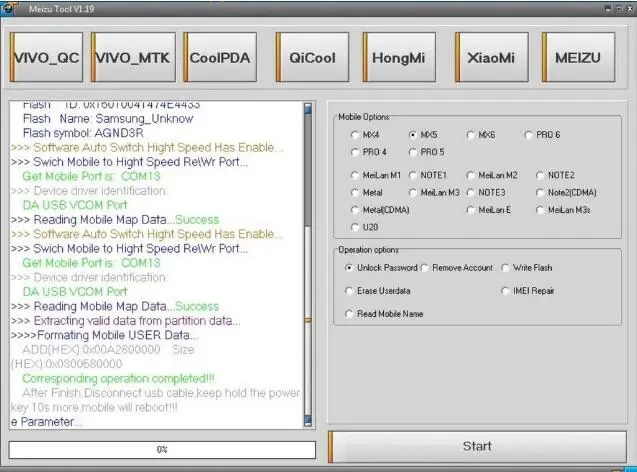Select the MeiLan M2 model
Image resolution: width=637 pixels, height=472 pixels.
tap(492, 175)
